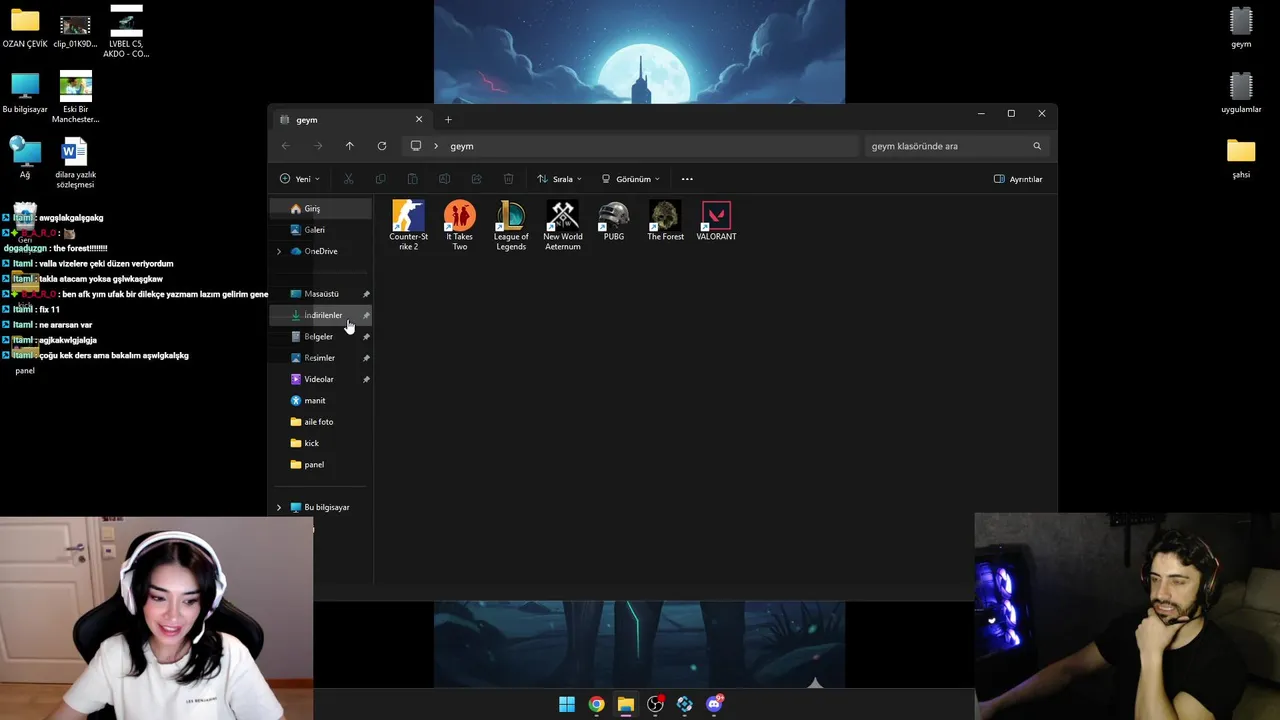Close the geym tab
1280x720 pixels.
pyautogui.click(x=419, y=120)
